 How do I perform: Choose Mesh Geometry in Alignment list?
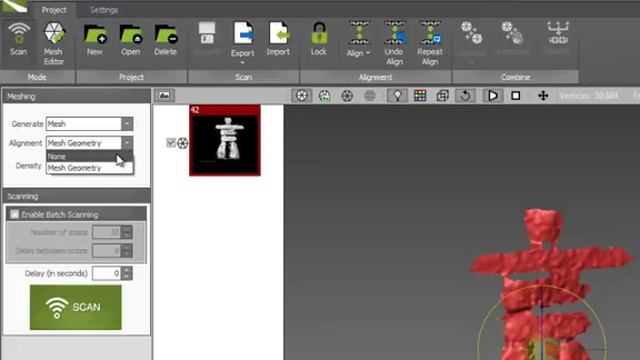[x=89, y=168]
